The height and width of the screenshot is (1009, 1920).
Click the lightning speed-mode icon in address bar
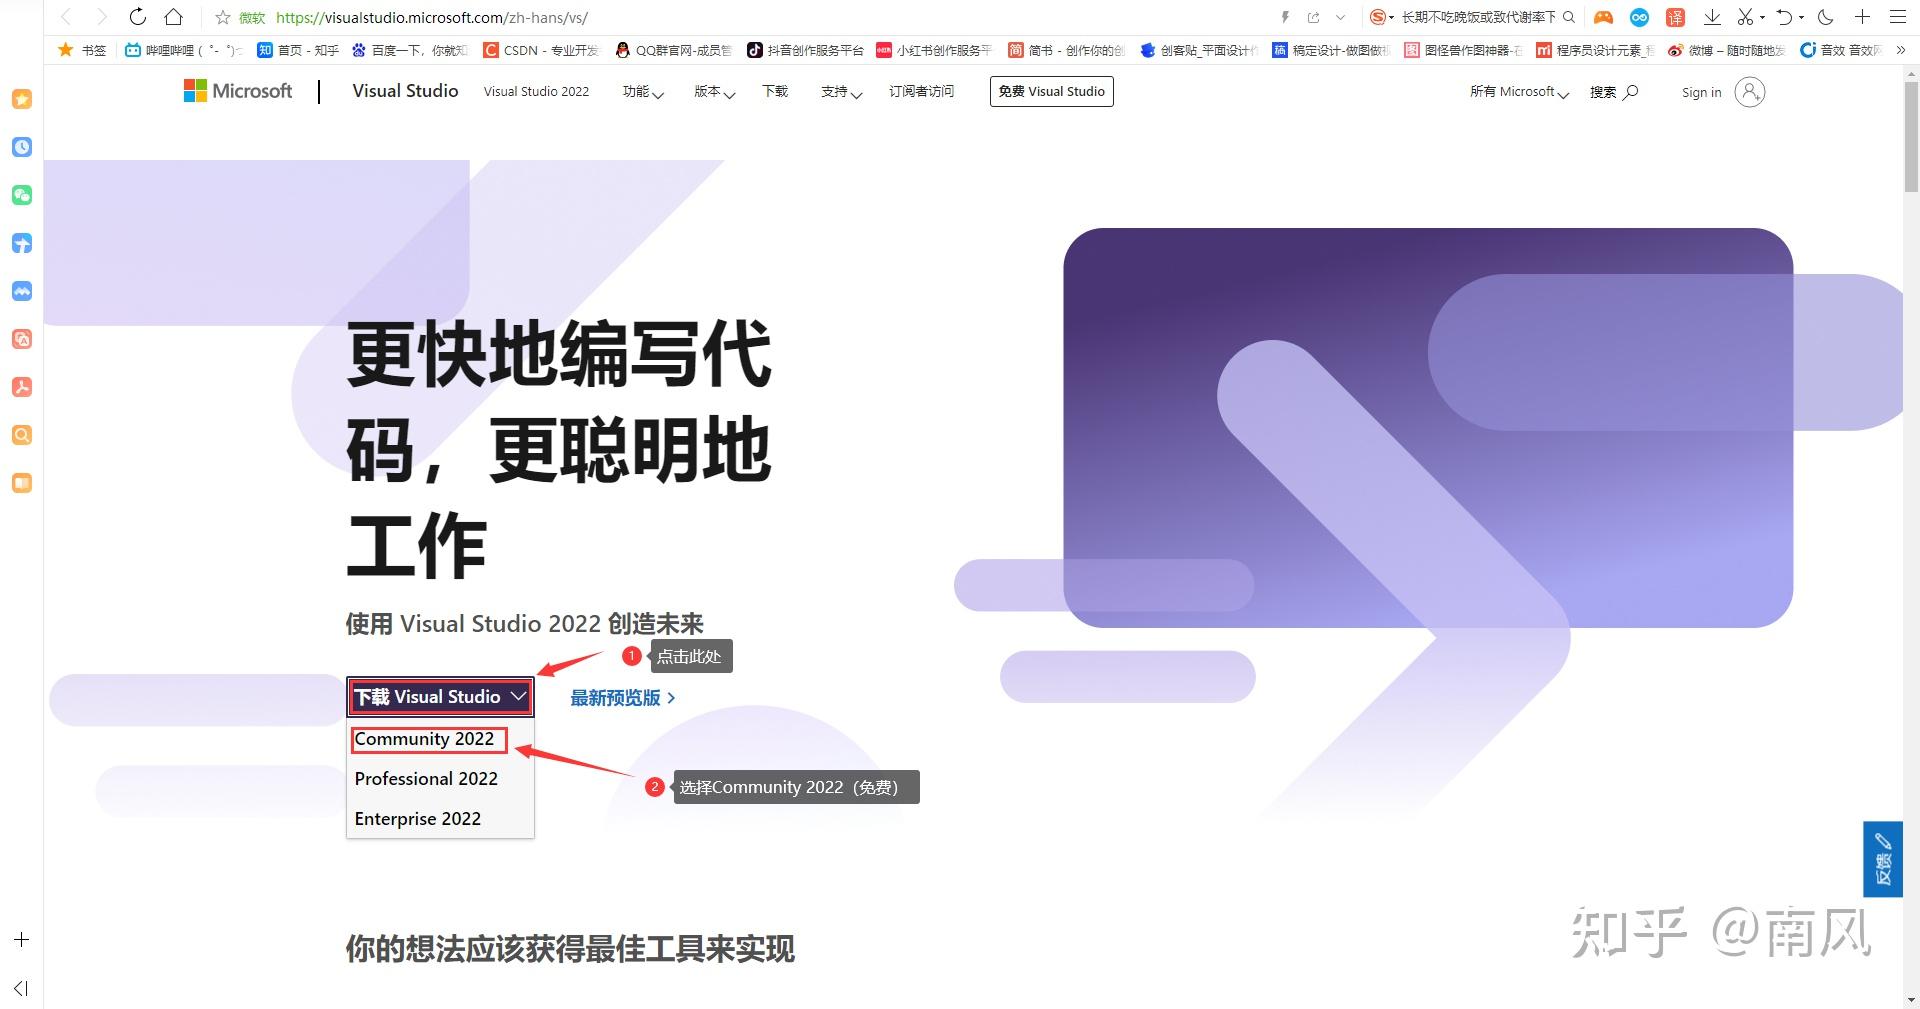[x=1286, y=17]
